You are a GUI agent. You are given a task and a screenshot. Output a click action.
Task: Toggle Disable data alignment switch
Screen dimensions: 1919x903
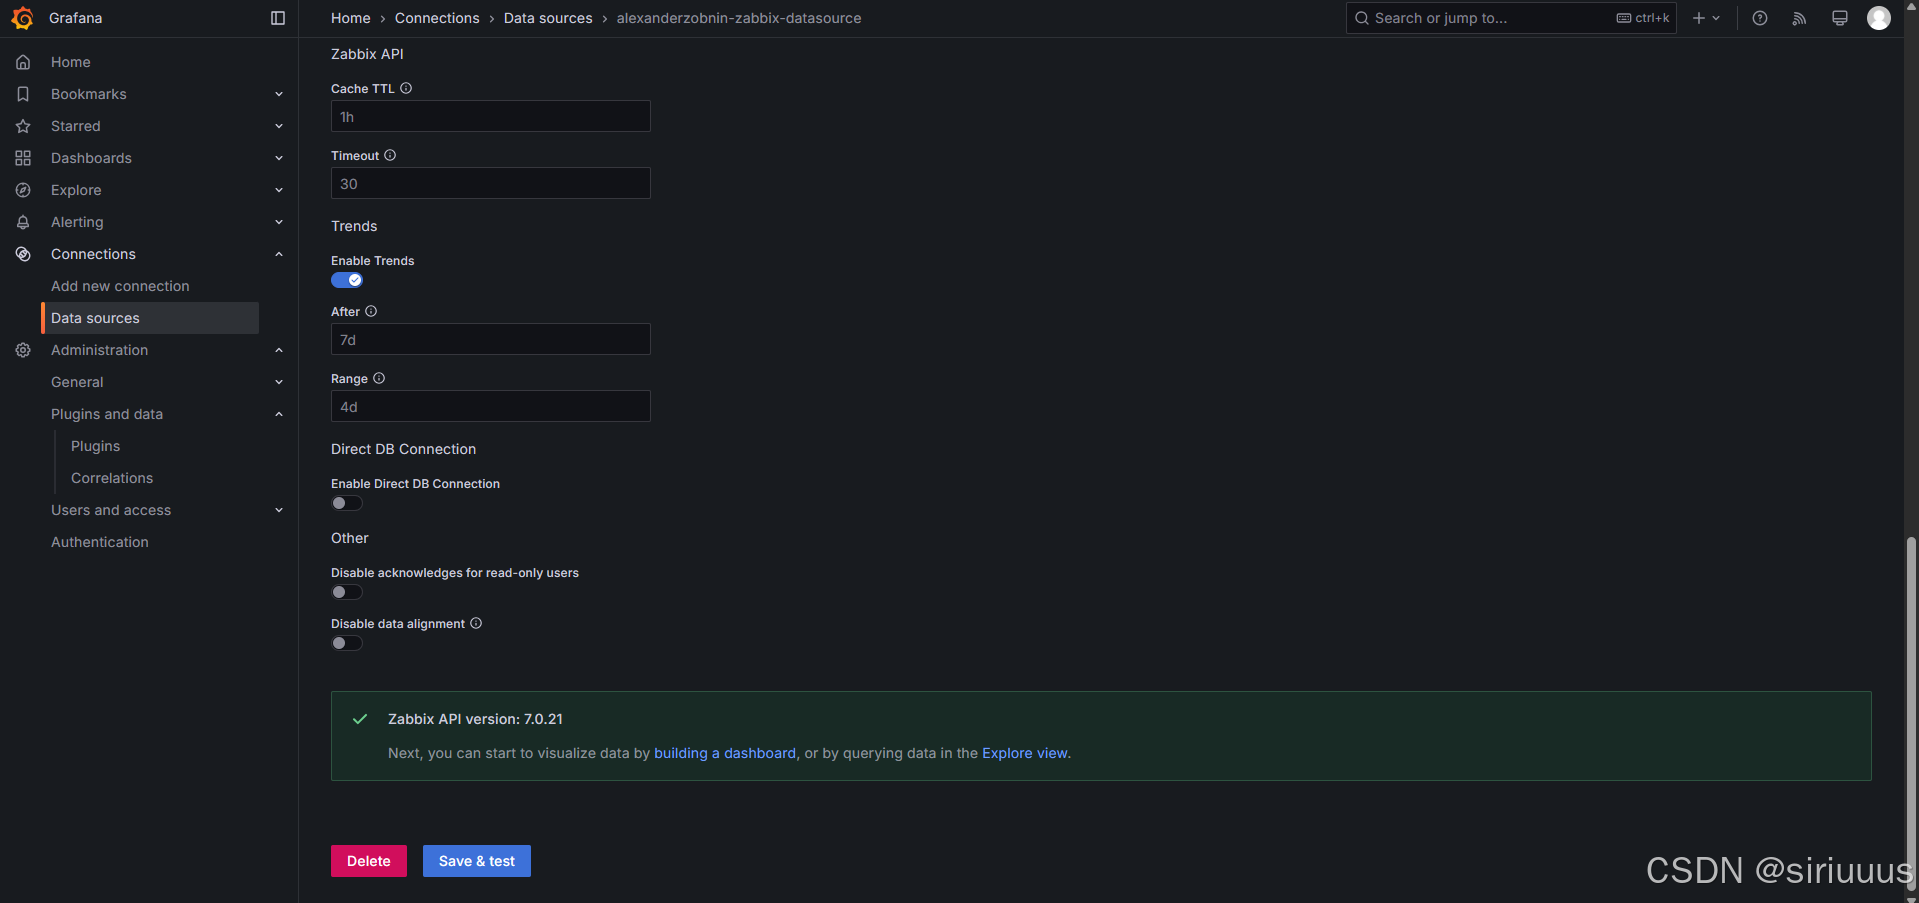(347, 643)
